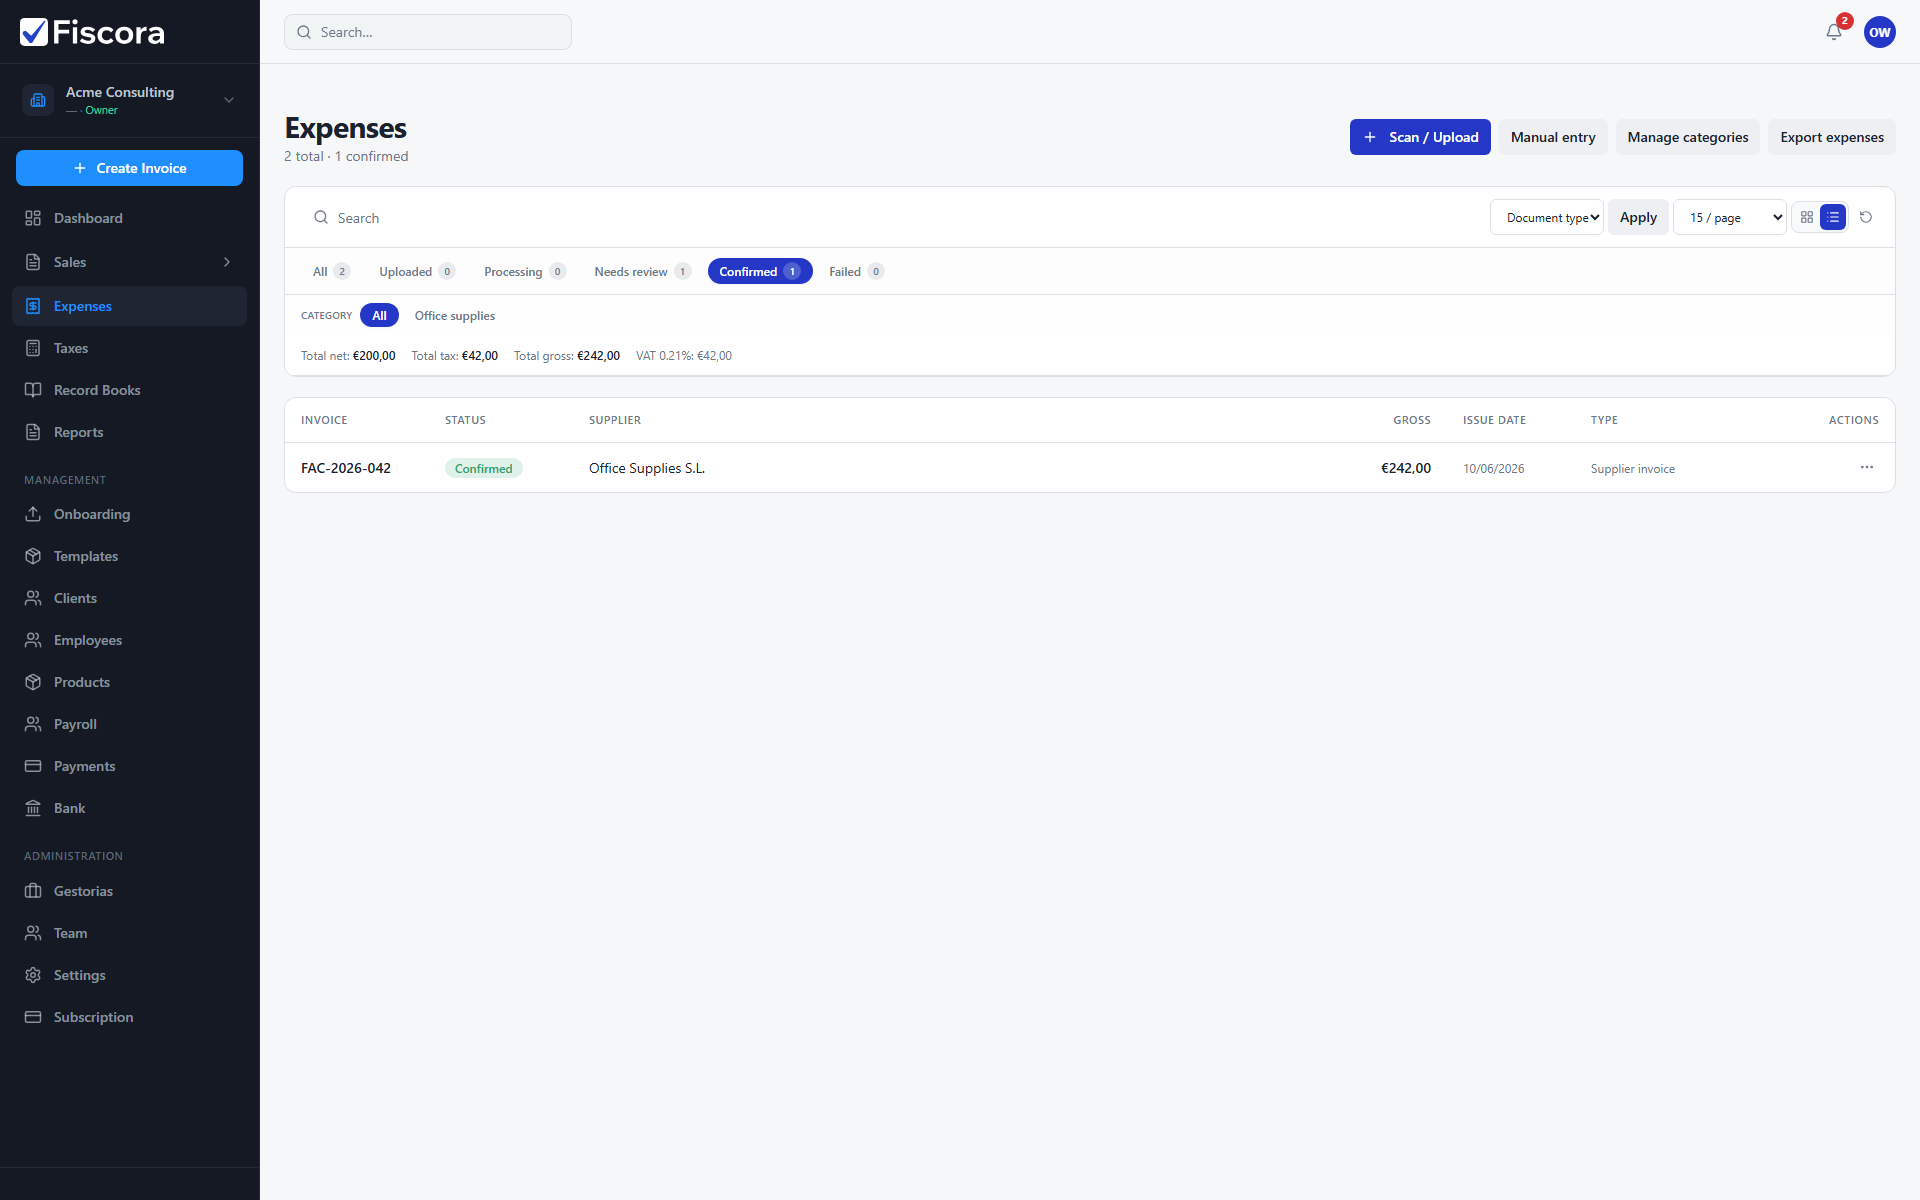
Task: Click the Fiscora logo checkmark icon
Action: 34,32
